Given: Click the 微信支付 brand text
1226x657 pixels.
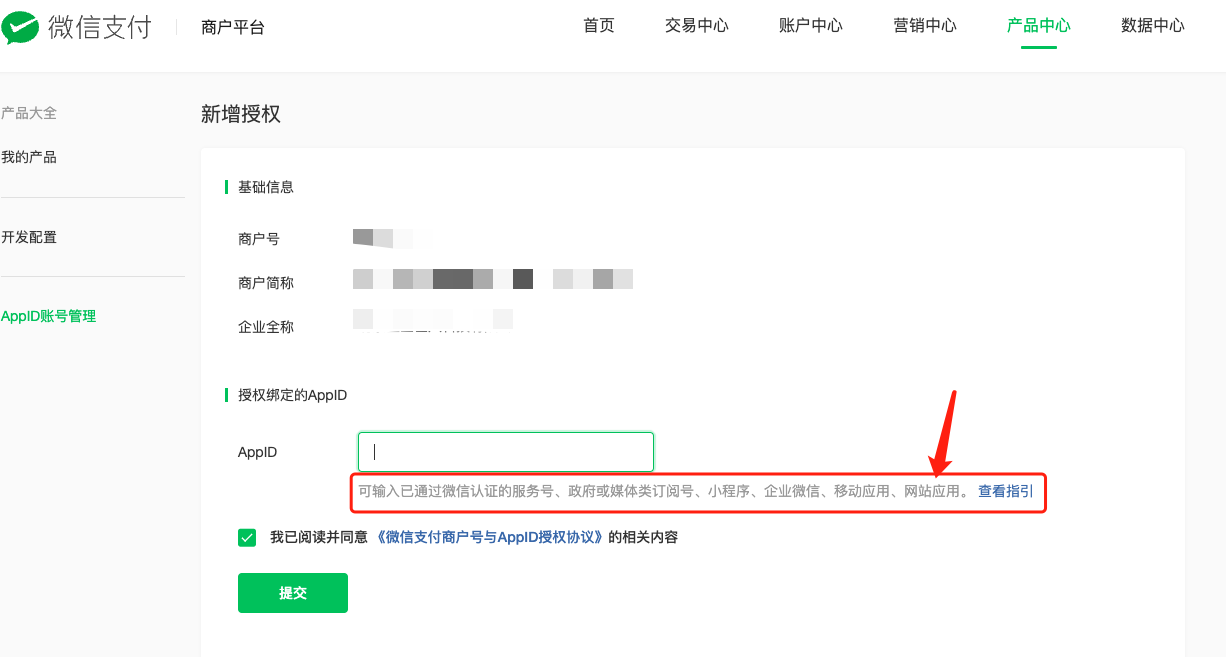Looking at the screenshot, I should pos(100,27).
